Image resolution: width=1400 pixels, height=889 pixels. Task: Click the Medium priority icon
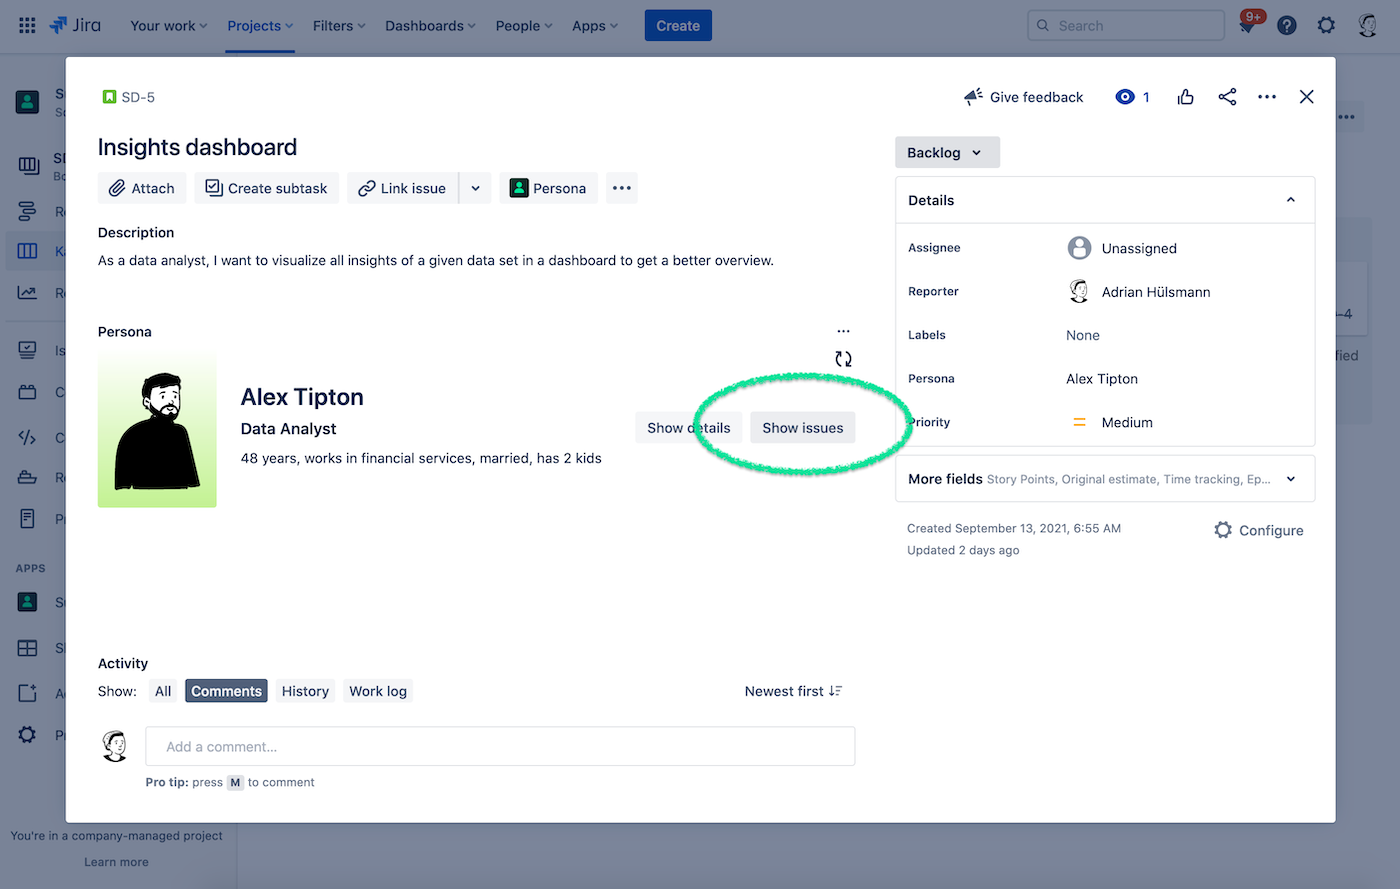pos(1079,422)
